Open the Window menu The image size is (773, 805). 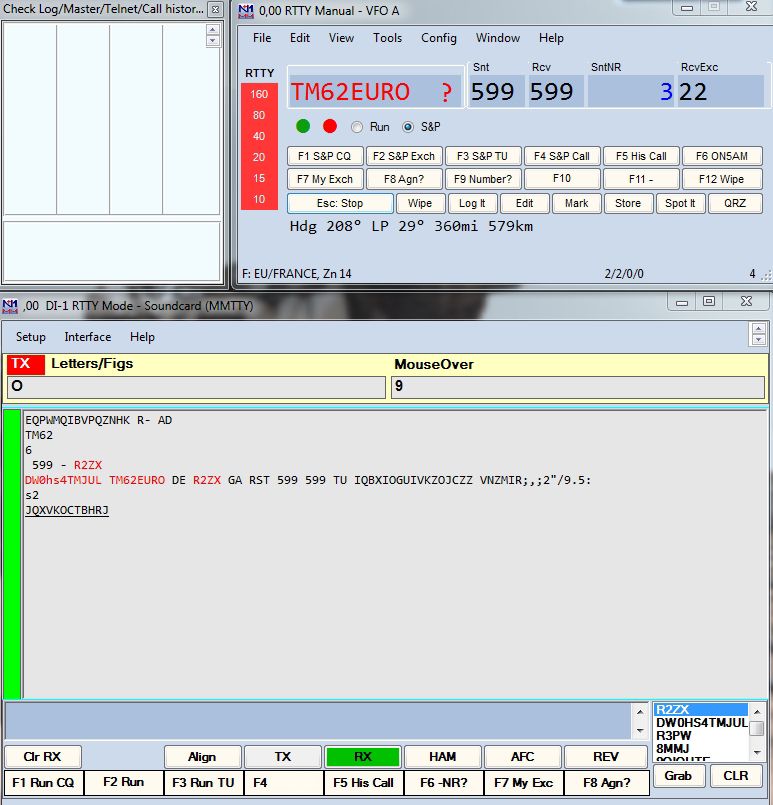click(x=498, y=38)
